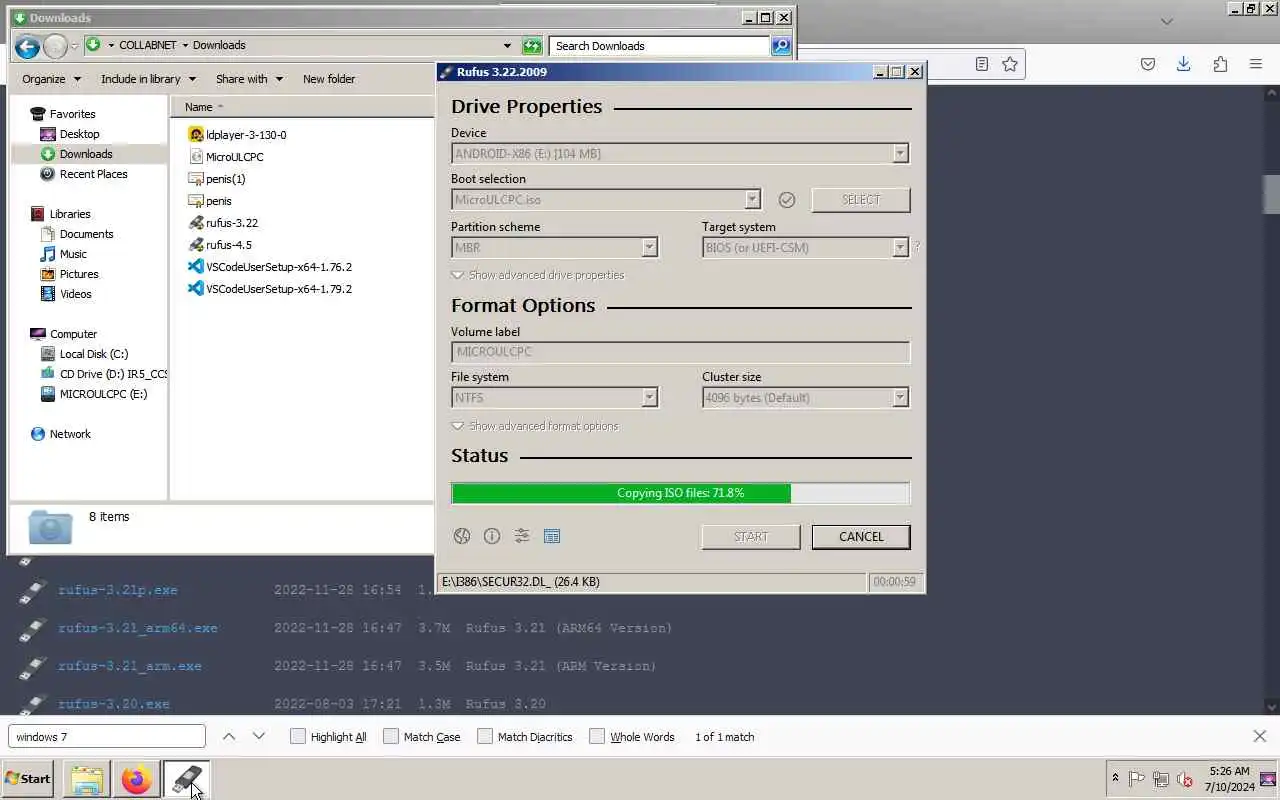Select MICROULCPC (E:) drive in sidebar
The height and width of the screenshot is (800, 1280).
click(x=103, y=394)
